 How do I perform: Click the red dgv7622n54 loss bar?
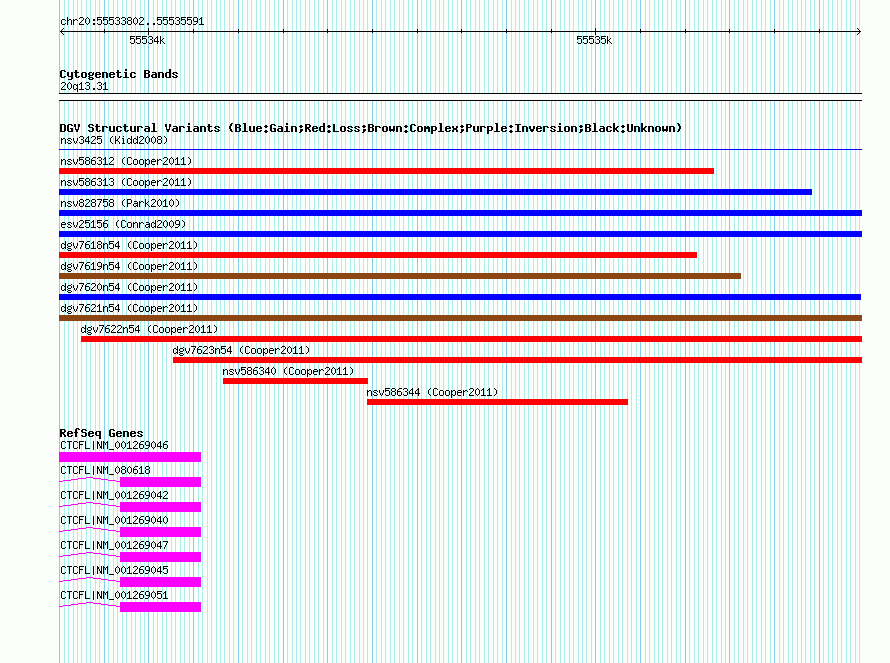[x=472, y=339]
